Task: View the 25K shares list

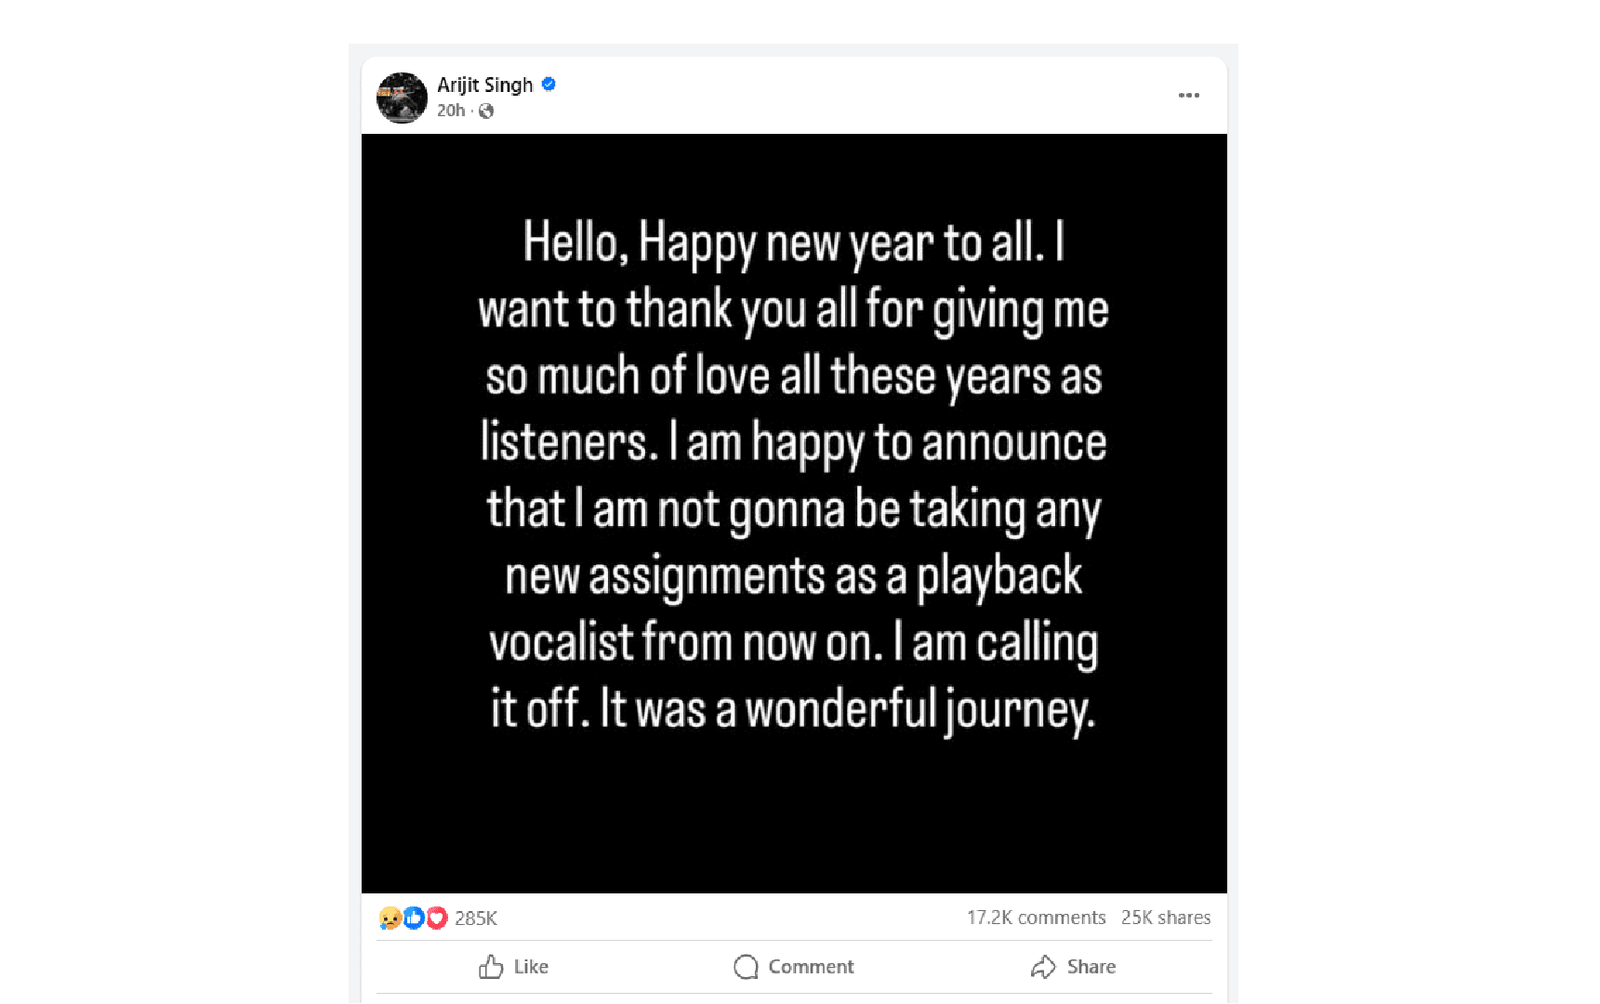Action: (x=1165, y=917)
